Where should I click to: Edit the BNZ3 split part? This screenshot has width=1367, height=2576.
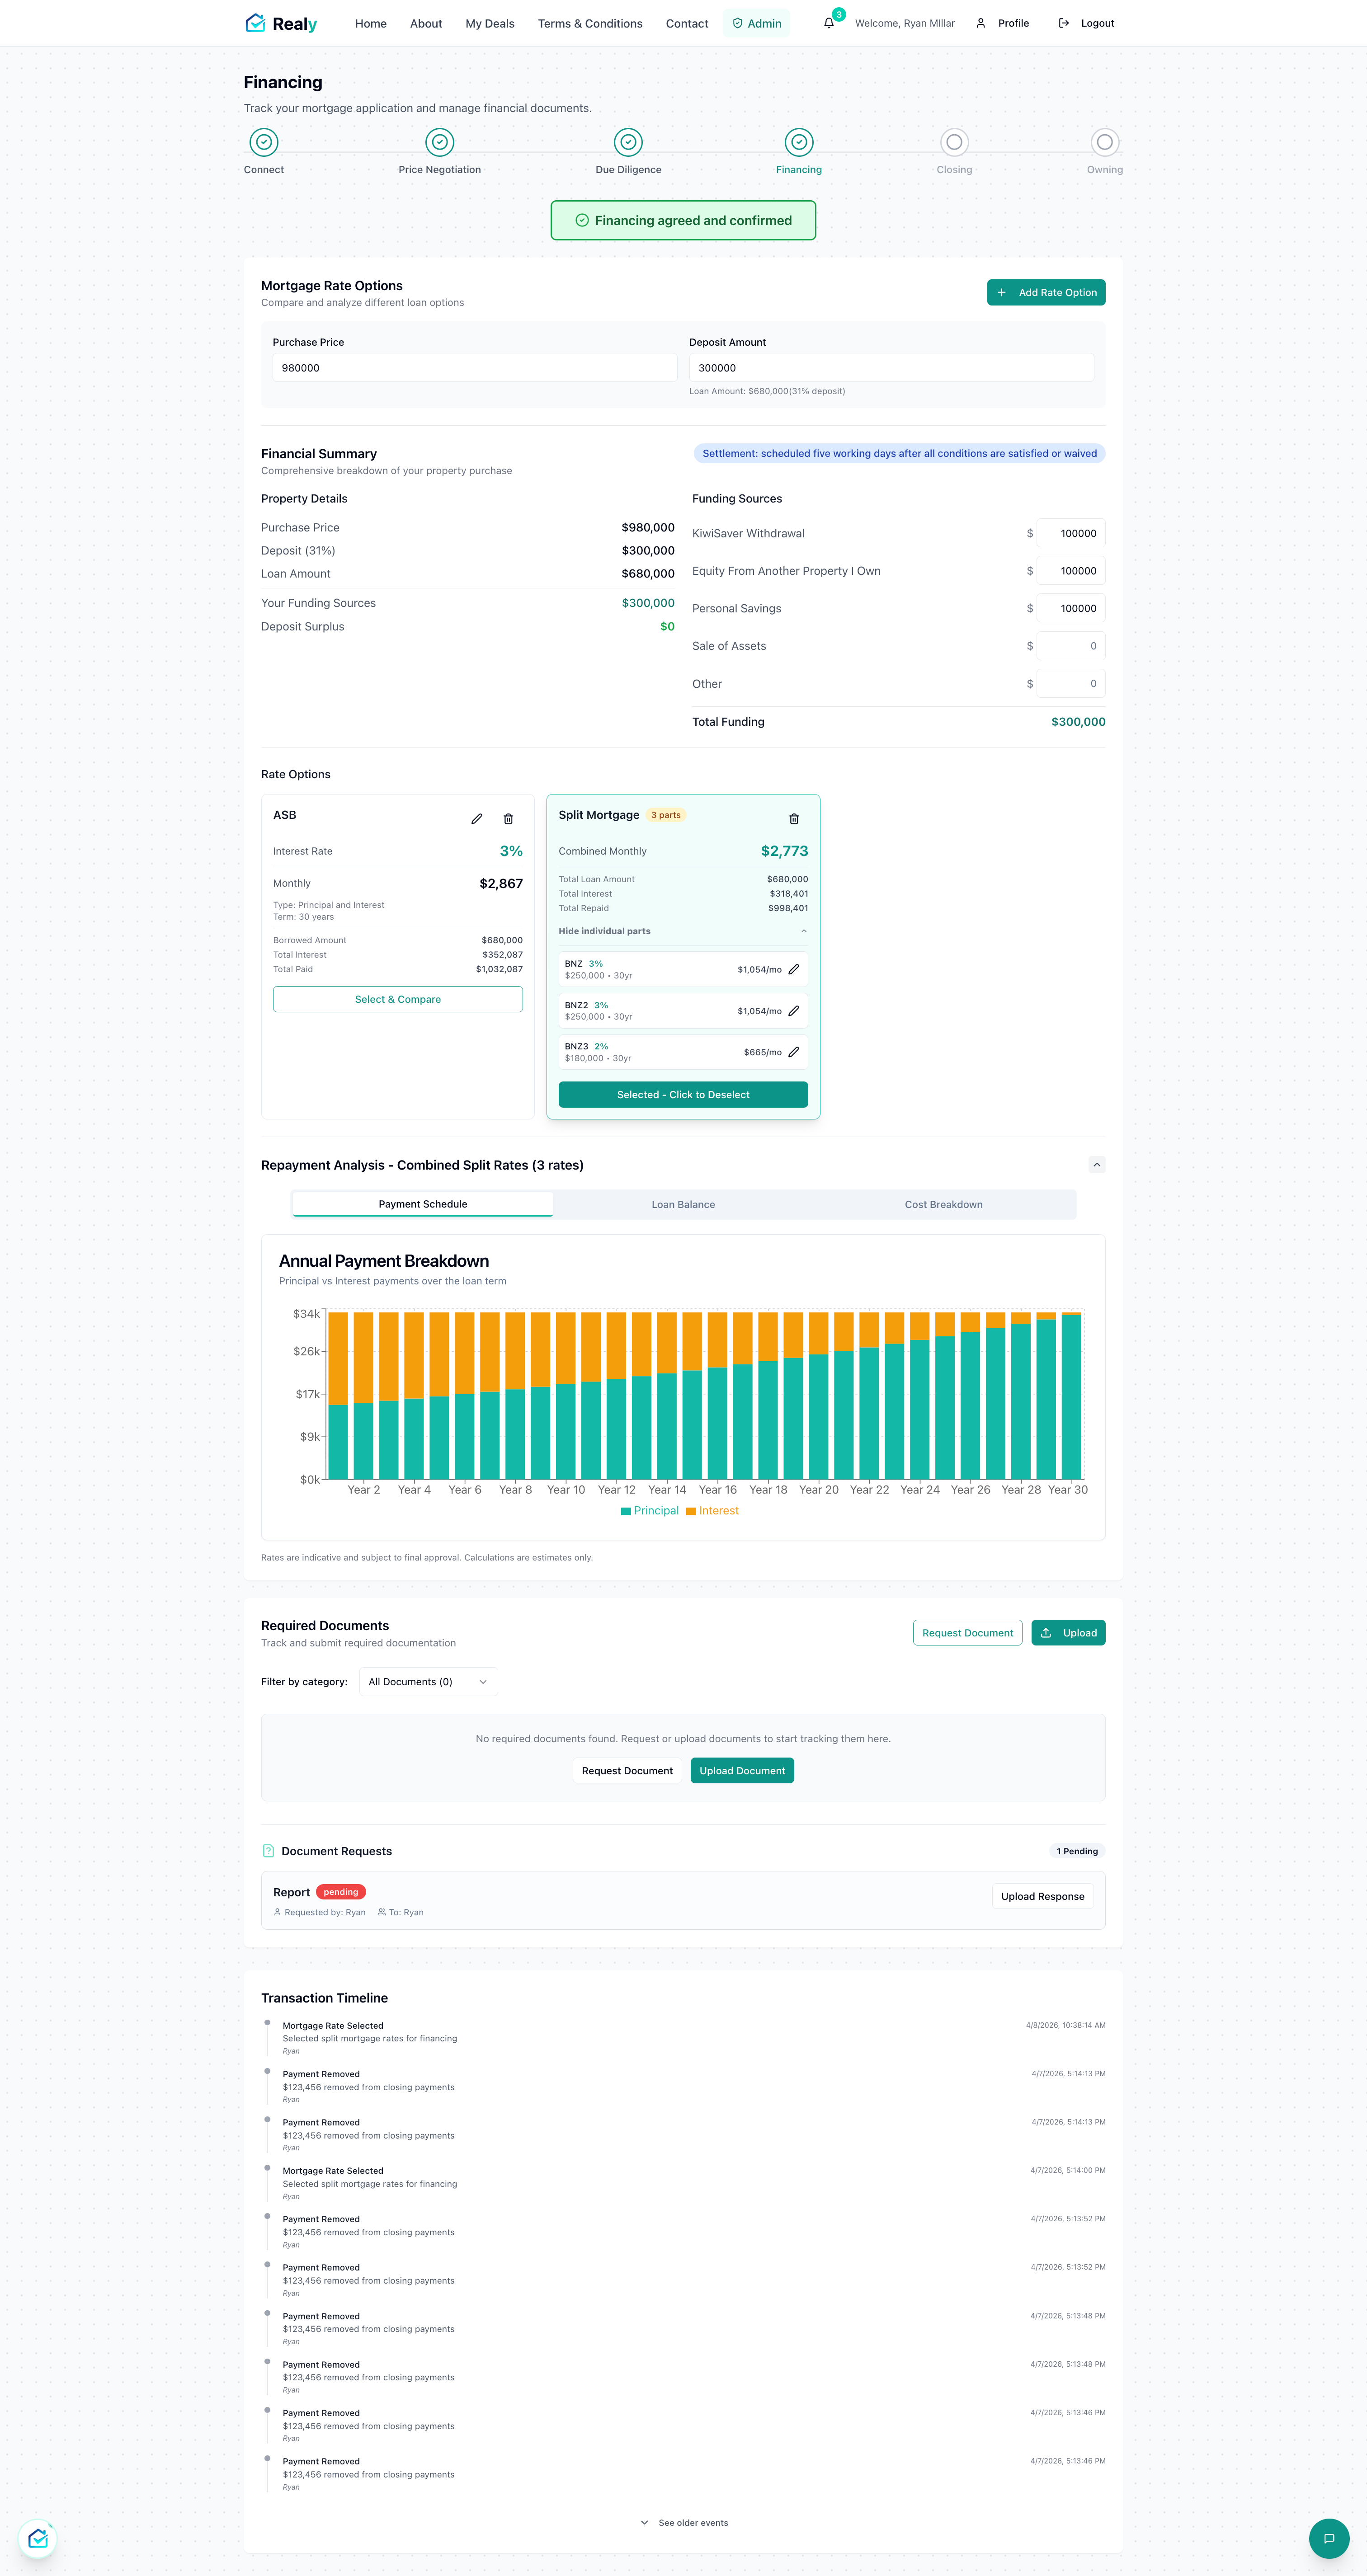pos(794,1052)
